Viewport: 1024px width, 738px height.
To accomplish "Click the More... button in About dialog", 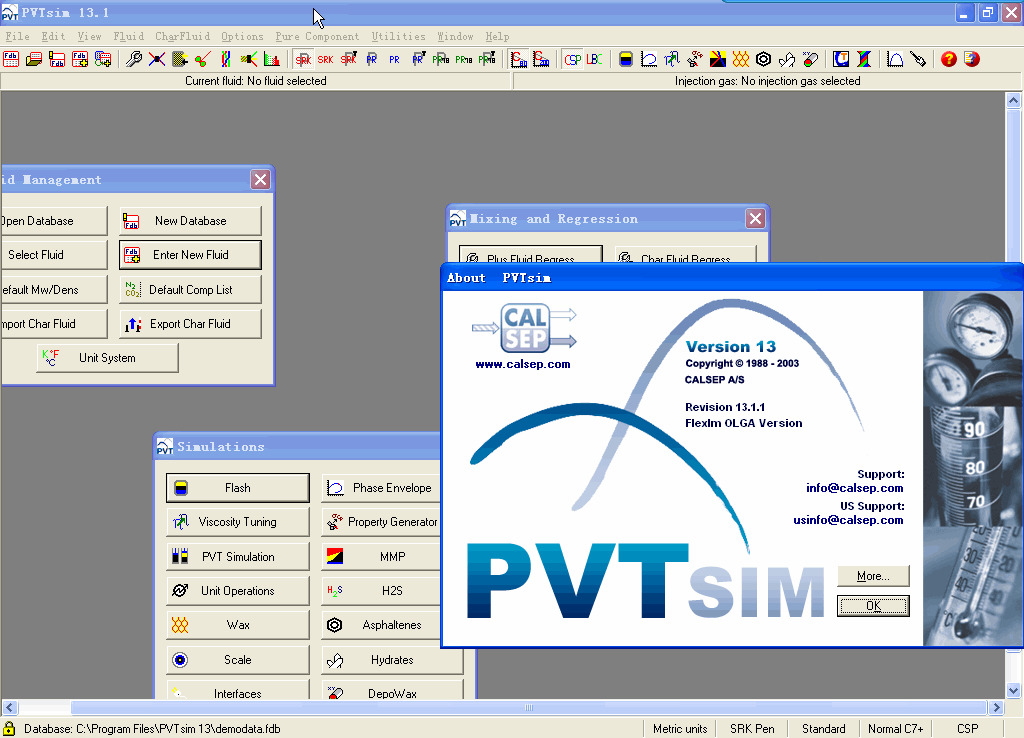I will pyautogui.click(x=873, y=576).
